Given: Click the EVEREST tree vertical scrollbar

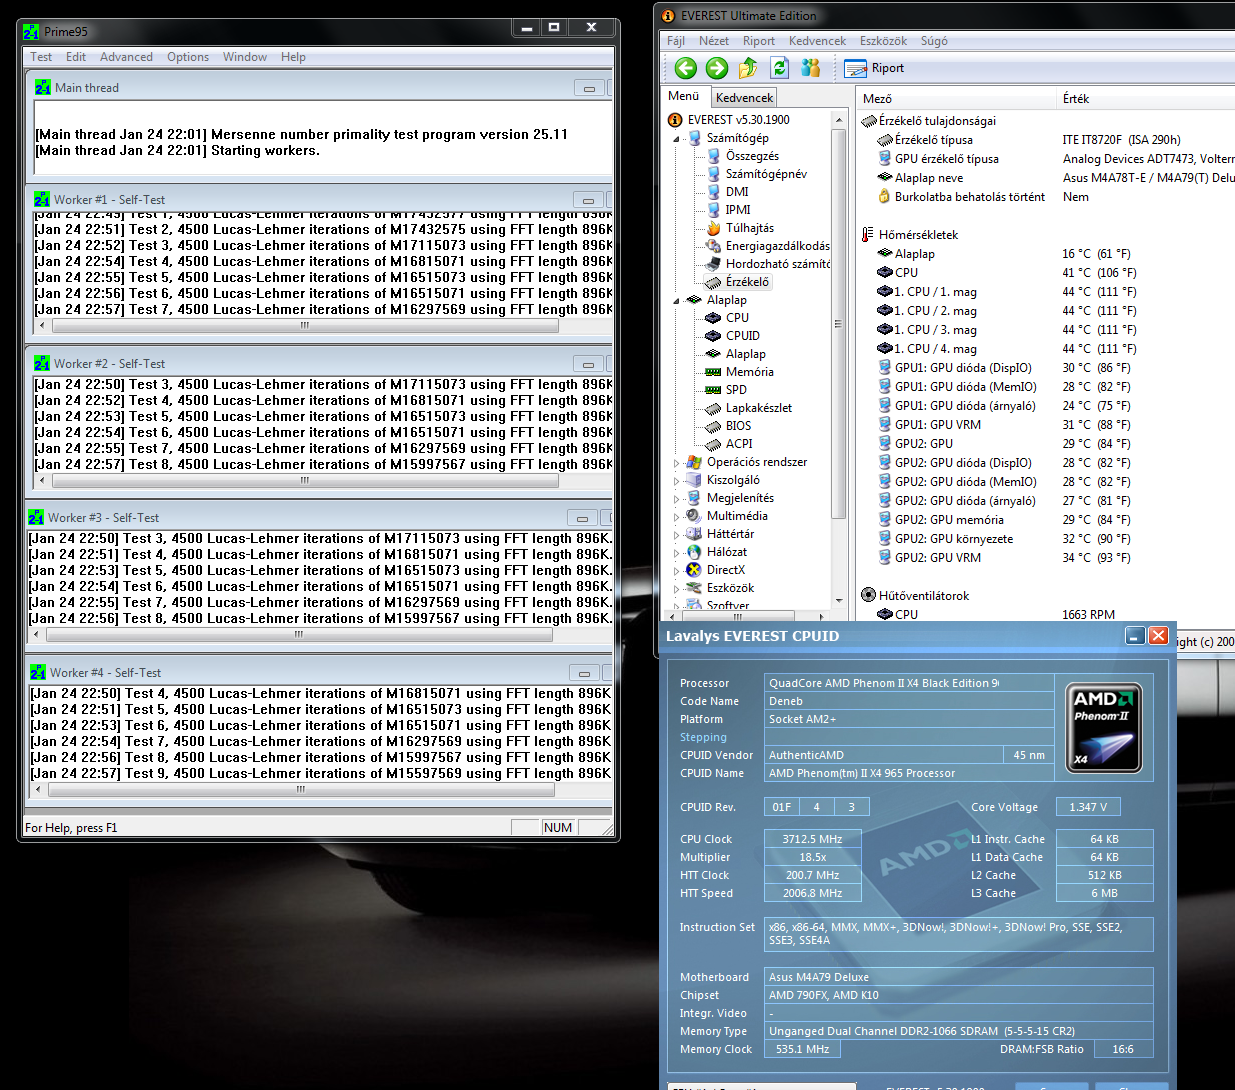Looking at the screenshot, I should (838, 360).
